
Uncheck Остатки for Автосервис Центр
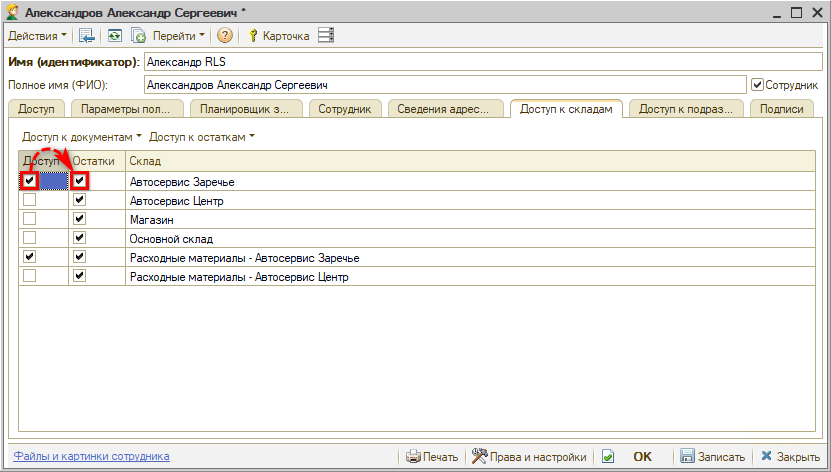(80, 200)
